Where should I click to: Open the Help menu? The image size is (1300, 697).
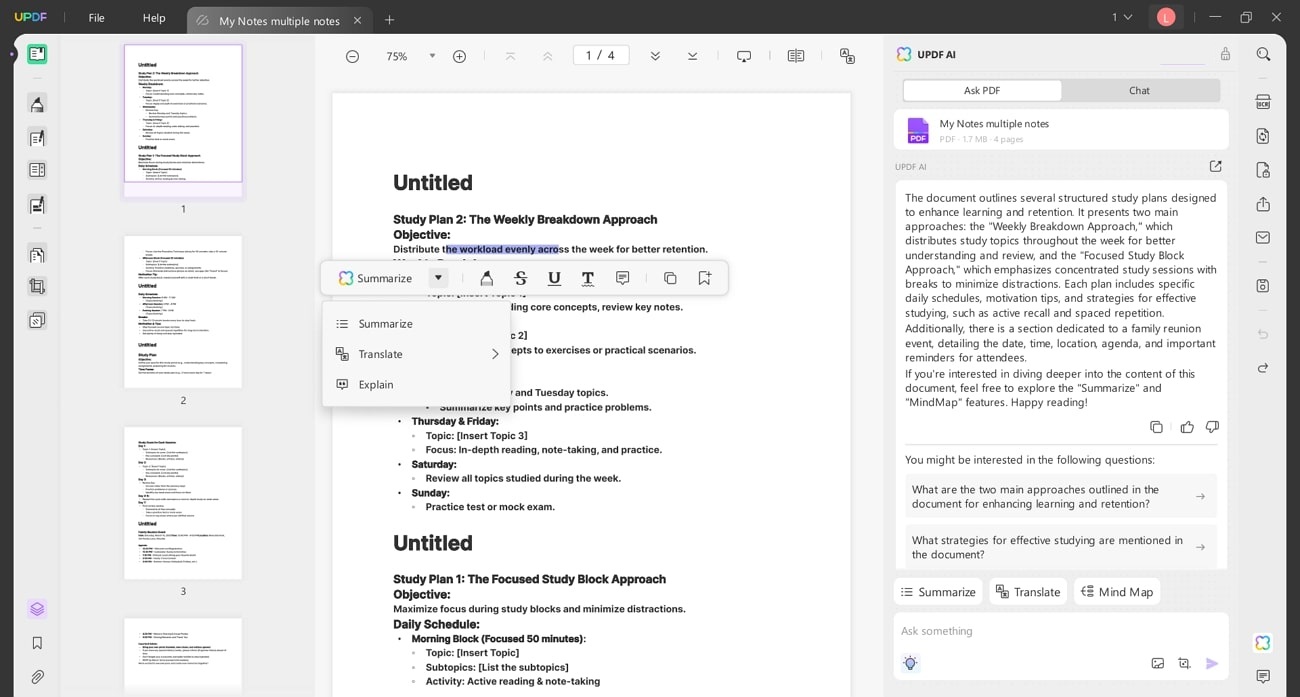pyautogui.click(x=154, y=18)
